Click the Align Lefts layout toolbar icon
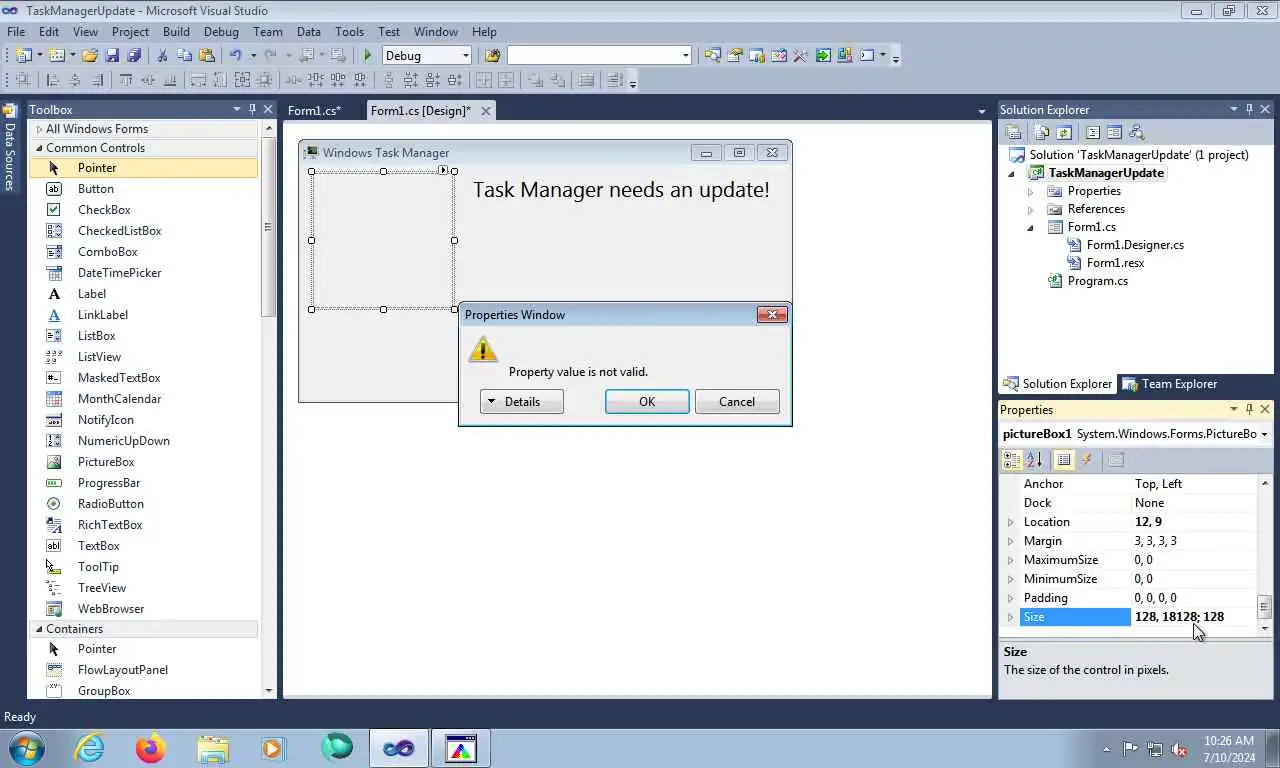The height and width of the screenshot is (768, 1280). pos(53,80)
